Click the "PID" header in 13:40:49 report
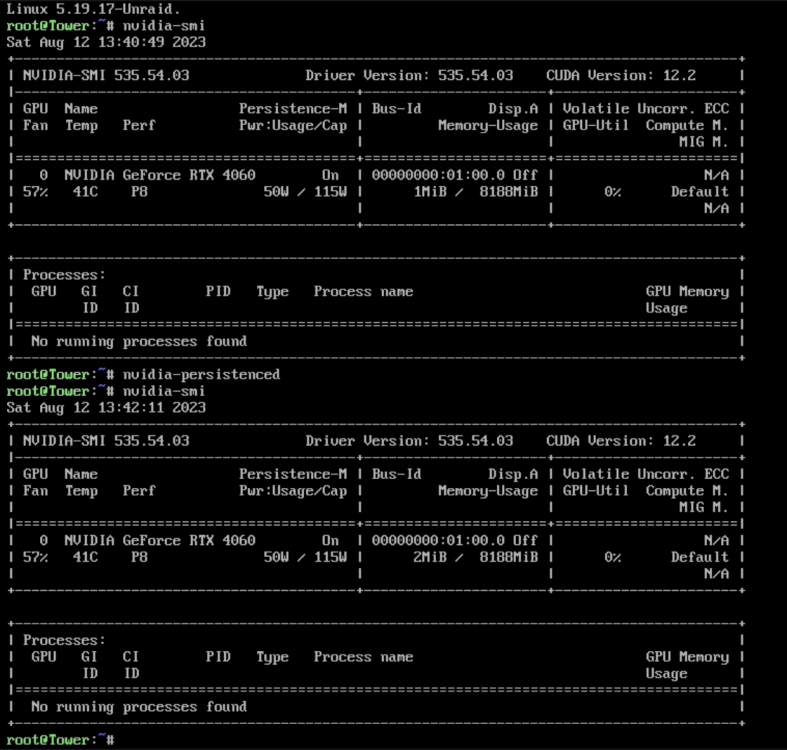787x750 pixels. (218, 292)
